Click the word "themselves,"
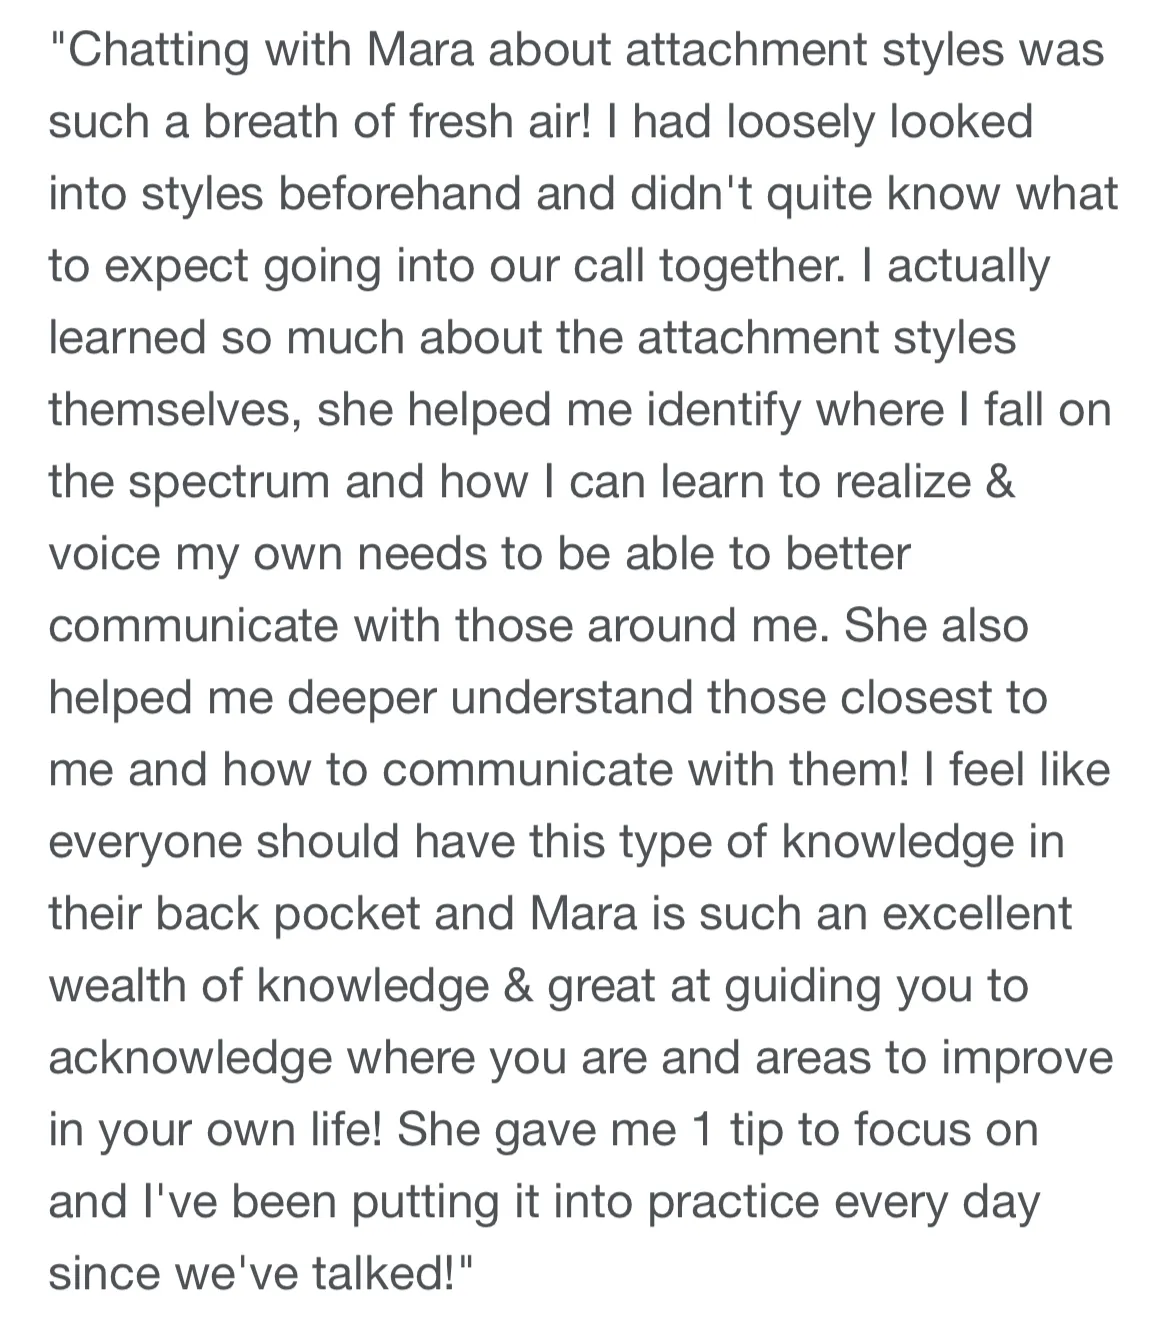The height and width of the screenshot is (1328, 1170). tap(176, 410)
